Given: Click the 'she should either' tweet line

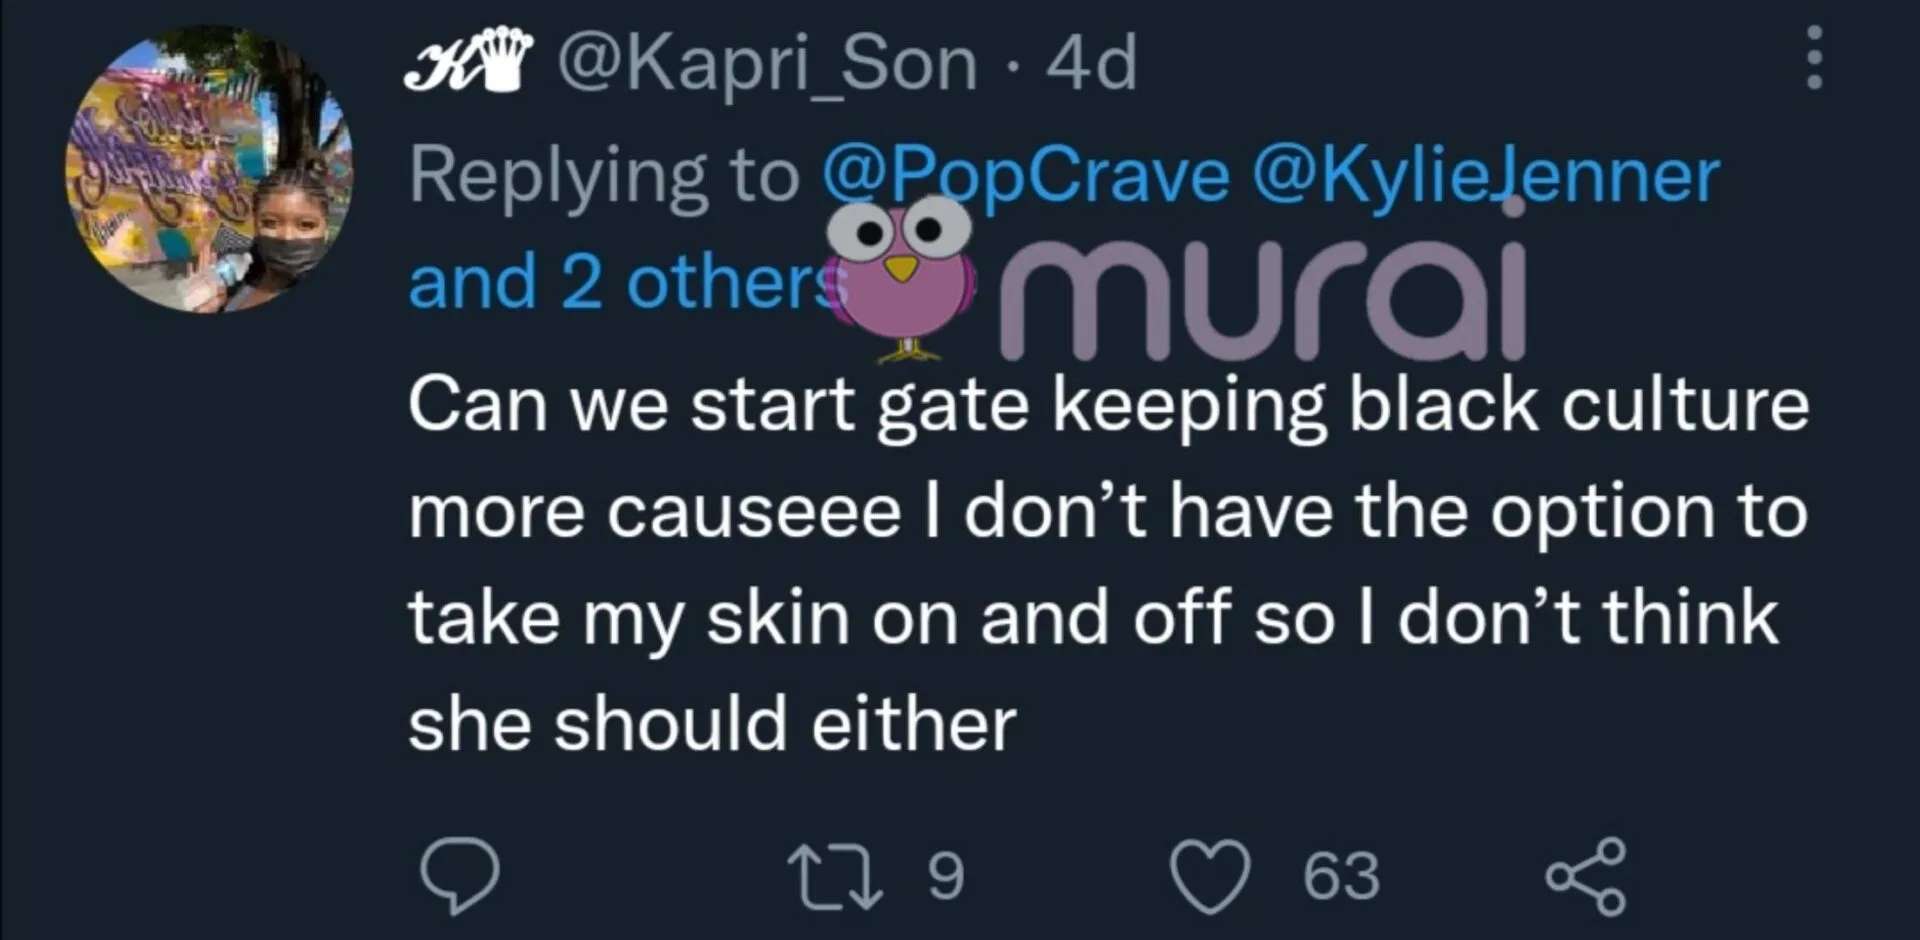Looking at the screenshot, I should [x=712, y=724].
